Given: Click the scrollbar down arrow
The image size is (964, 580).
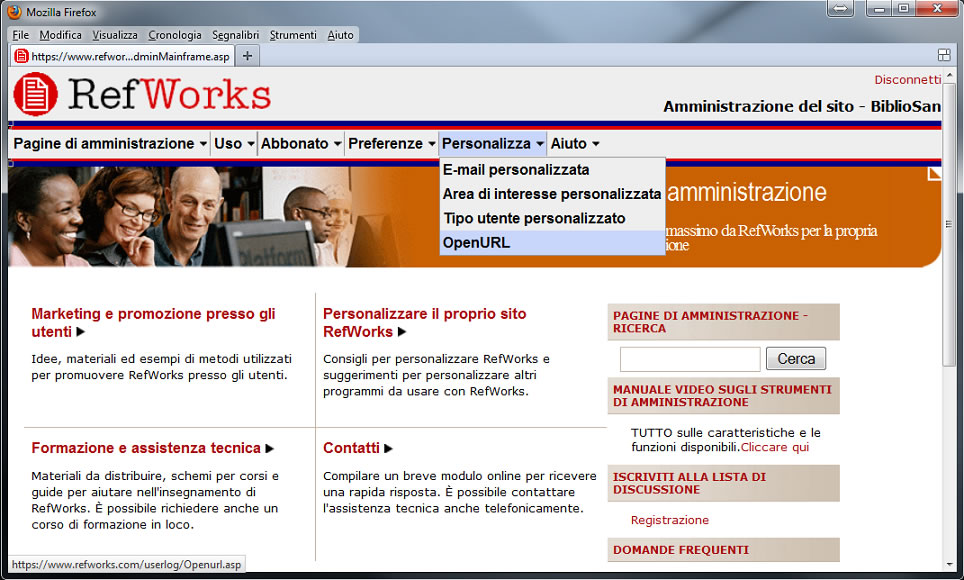Looking at the screenshot, I should [x=949, y=564].
